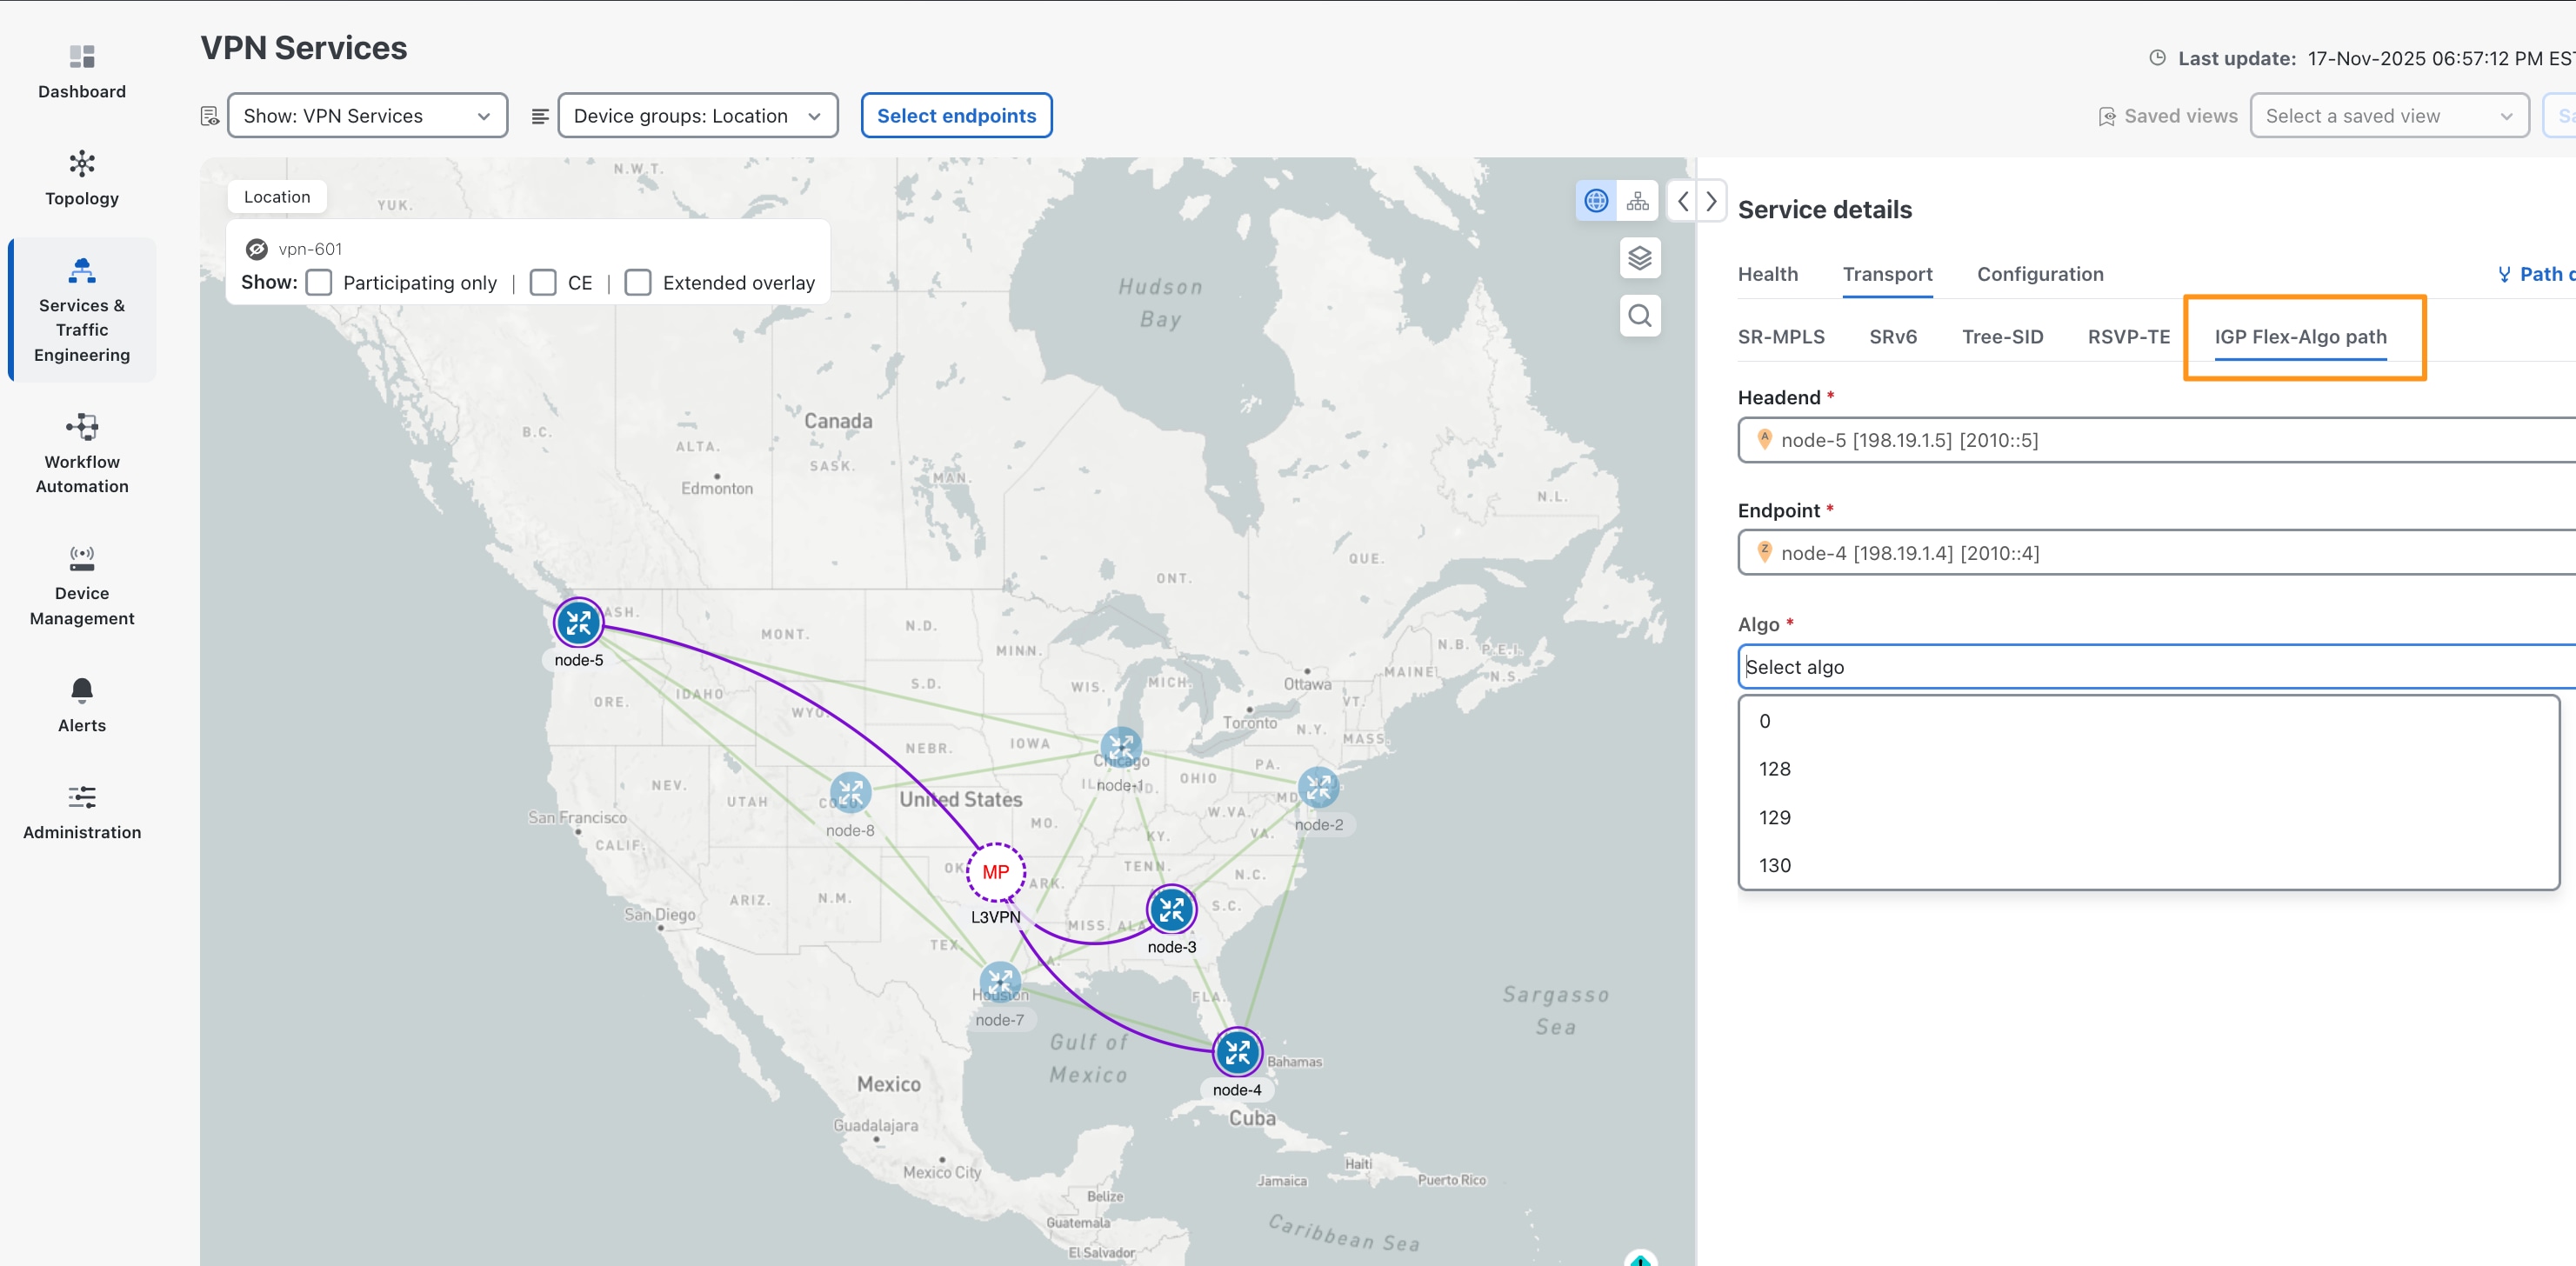
Task: Open the Alerts bell icon
Action: tap(82, 691)
